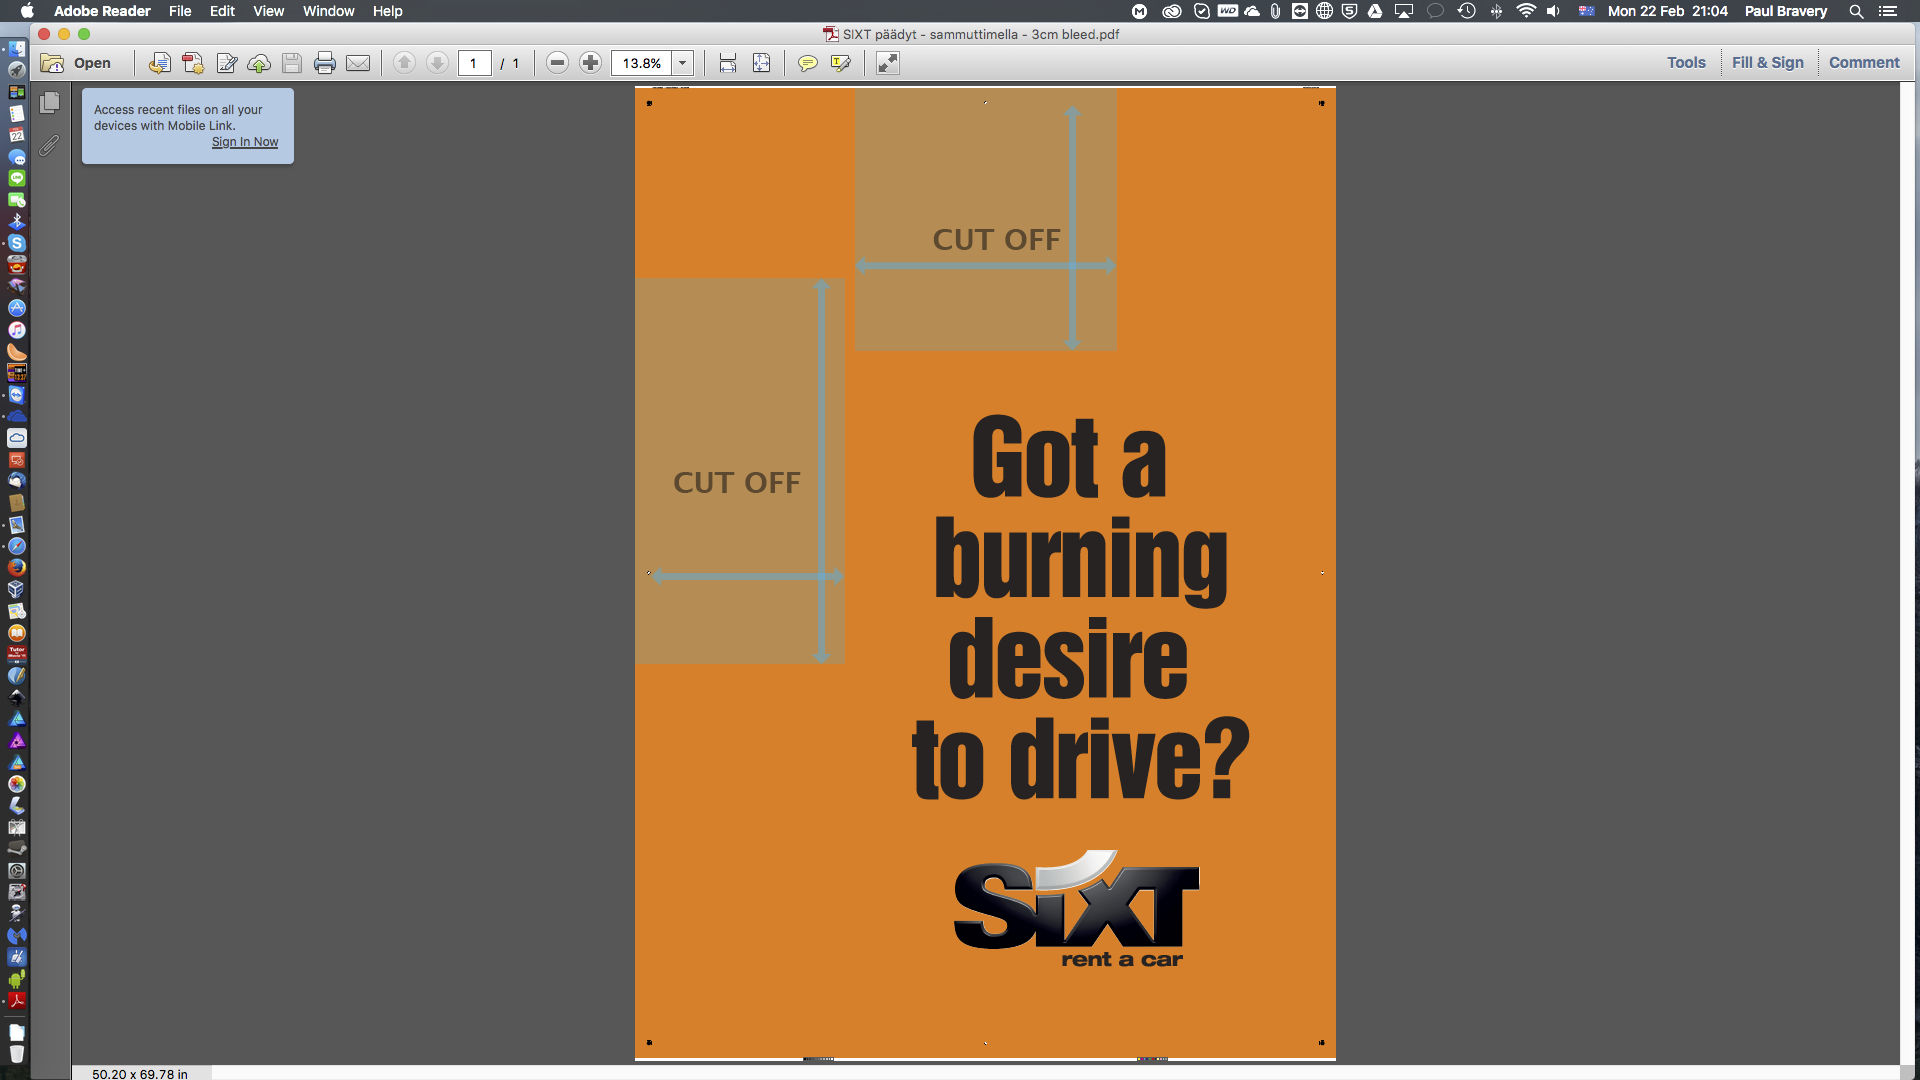This screenshot has width=1920, height=1080.
Task: Go to next page with down arrow
Action: 437,63
